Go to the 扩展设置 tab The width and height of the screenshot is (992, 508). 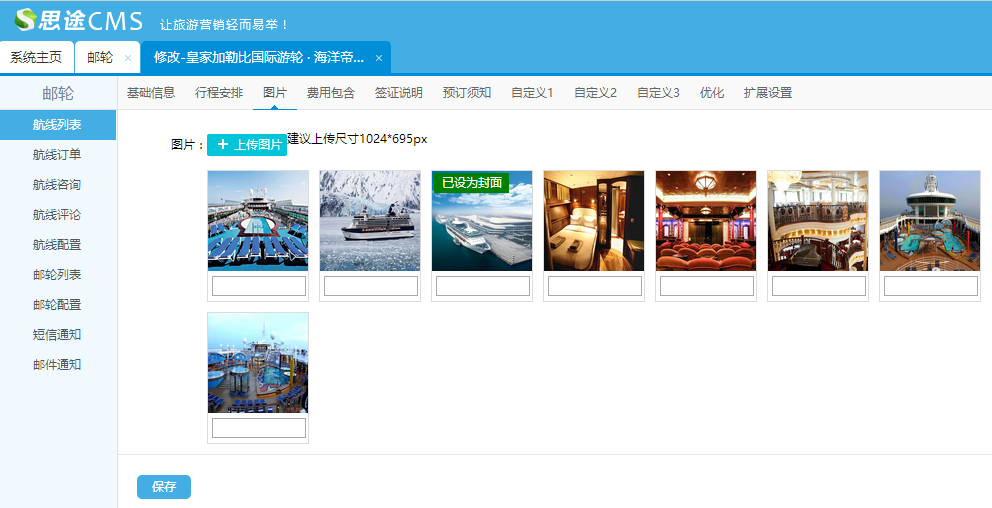(x=767, y=93)
